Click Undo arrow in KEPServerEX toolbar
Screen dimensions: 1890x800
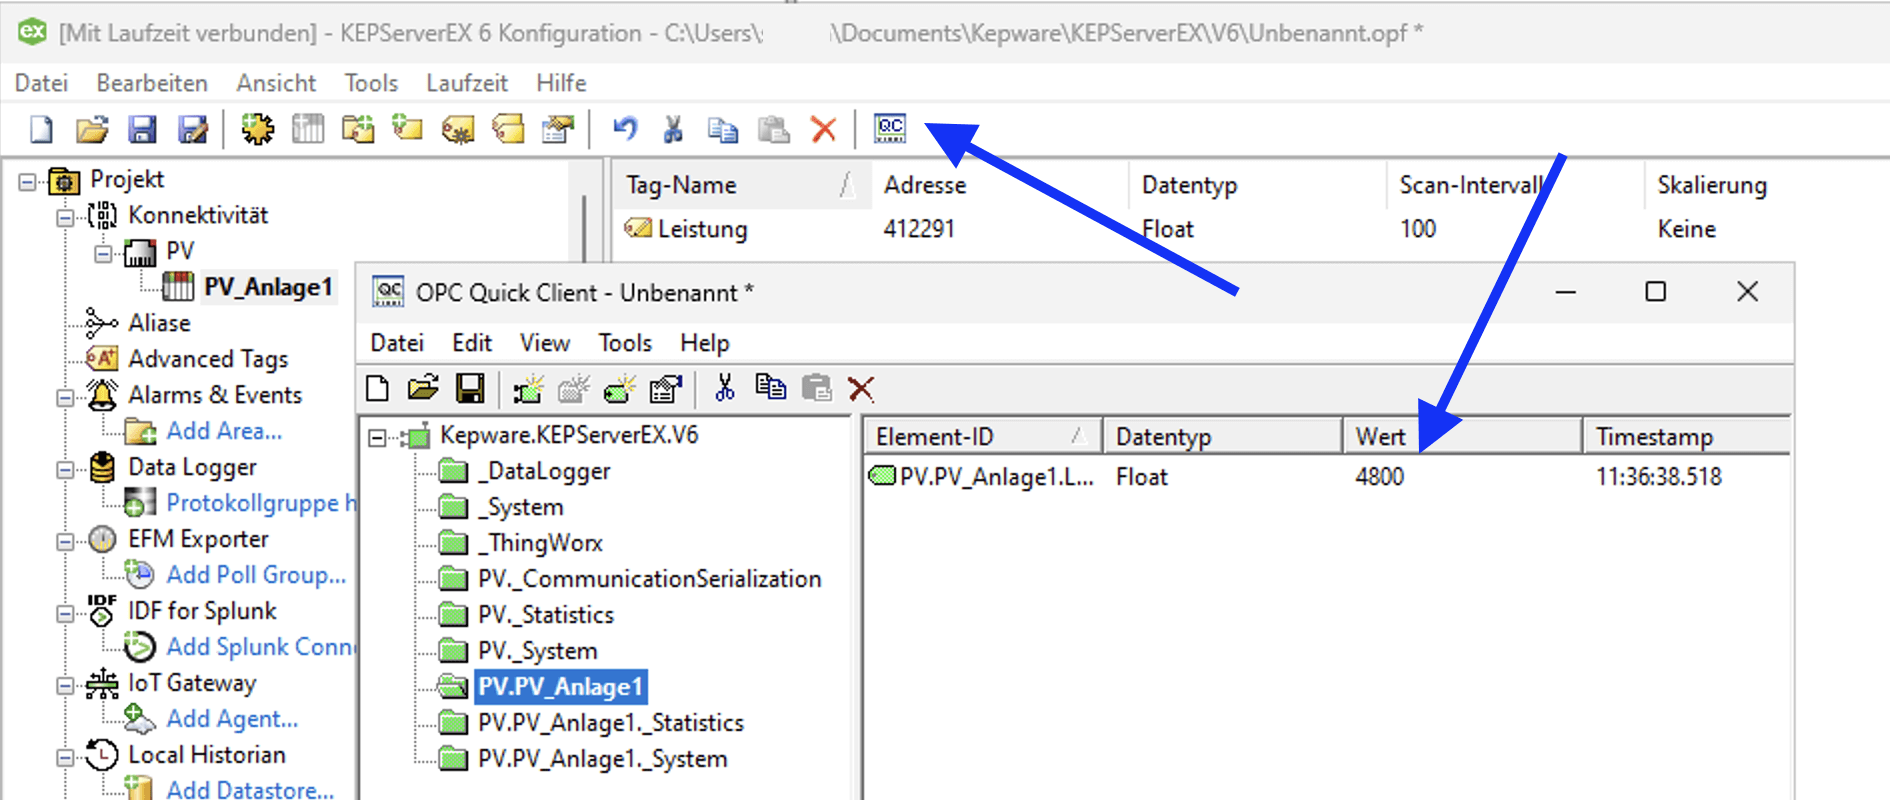coord(625,129)
